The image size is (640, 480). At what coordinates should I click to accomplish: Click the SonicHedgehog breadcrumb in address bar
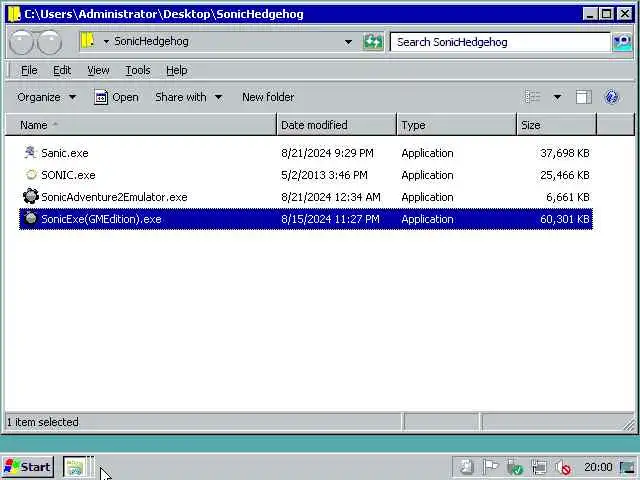[151, 42]
